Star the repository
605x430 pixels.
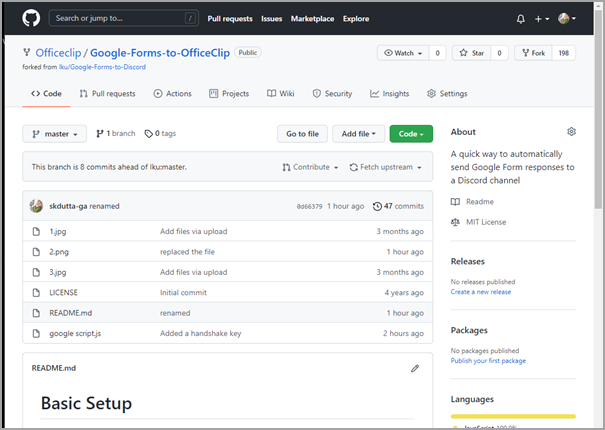pyautogui.click(x=472, y=53)
